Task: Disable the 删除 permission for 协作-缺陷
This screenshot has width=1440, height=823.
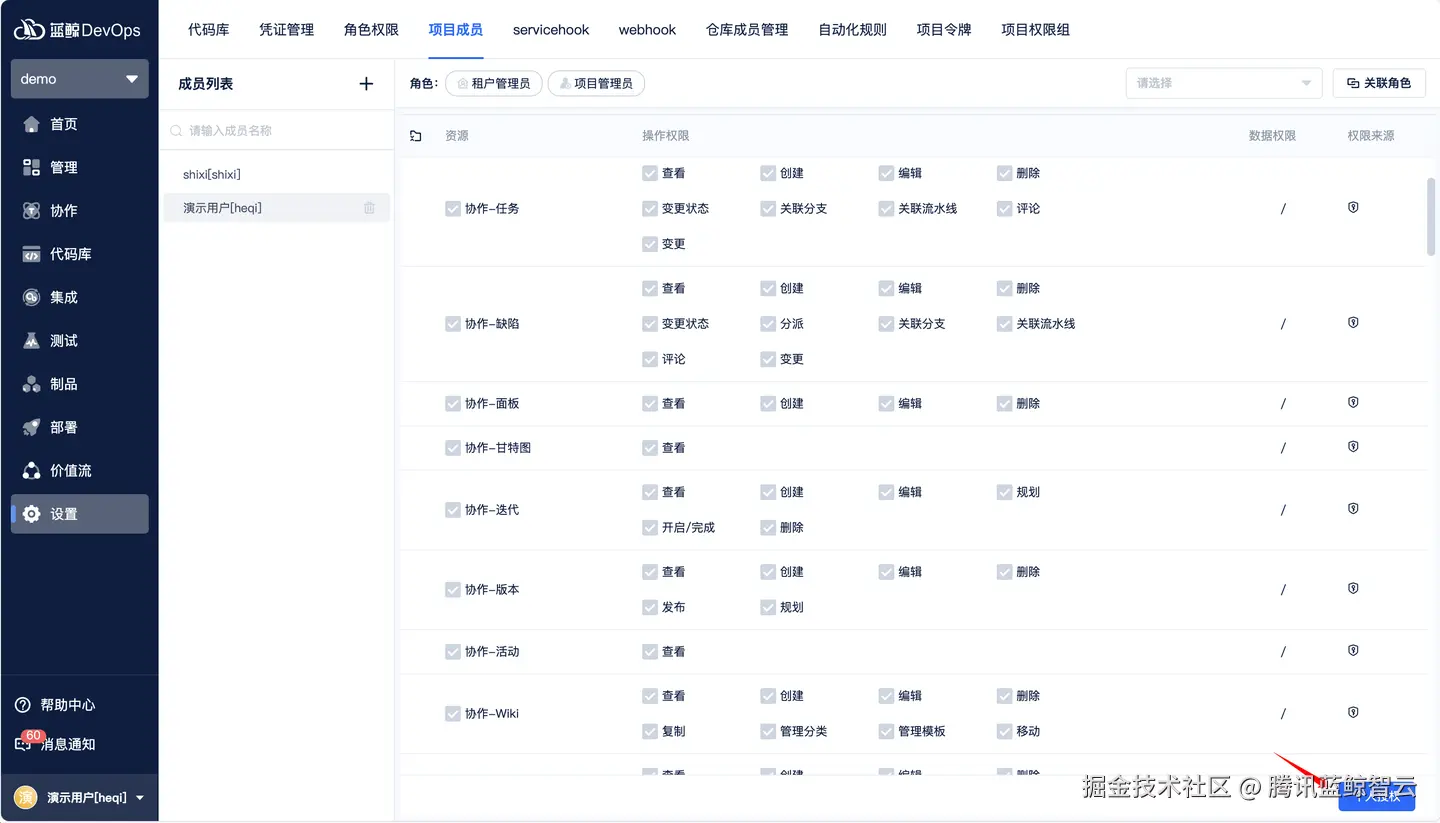Action: [x=1003, y=288]
